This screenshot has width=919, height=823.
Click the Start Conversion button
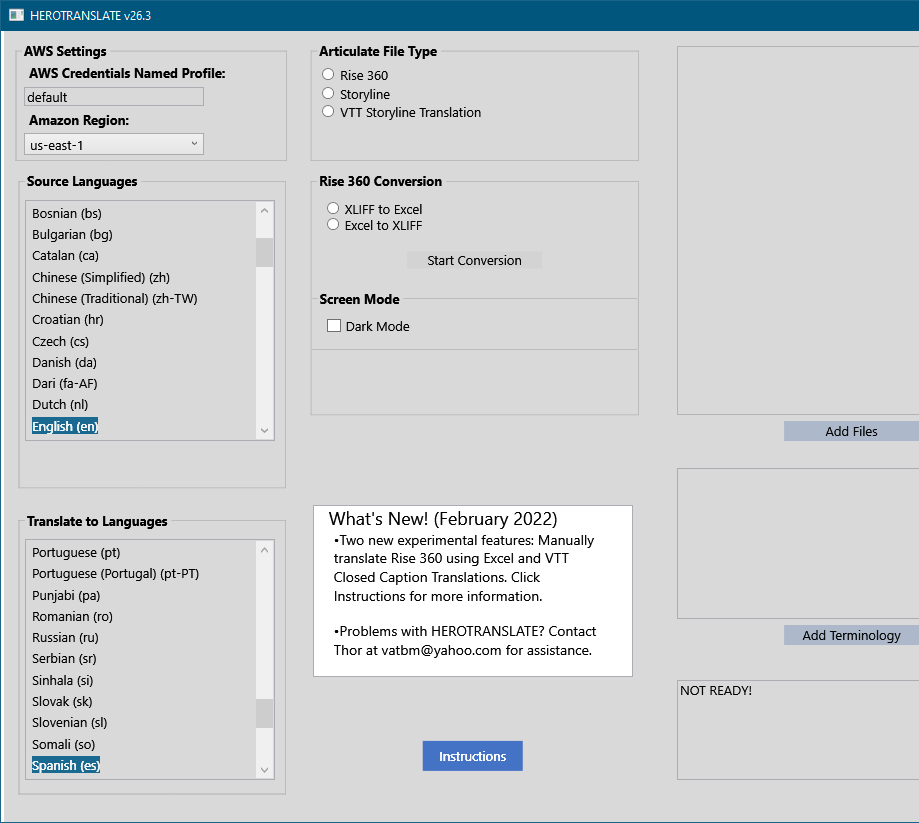(x=474, y=260)
